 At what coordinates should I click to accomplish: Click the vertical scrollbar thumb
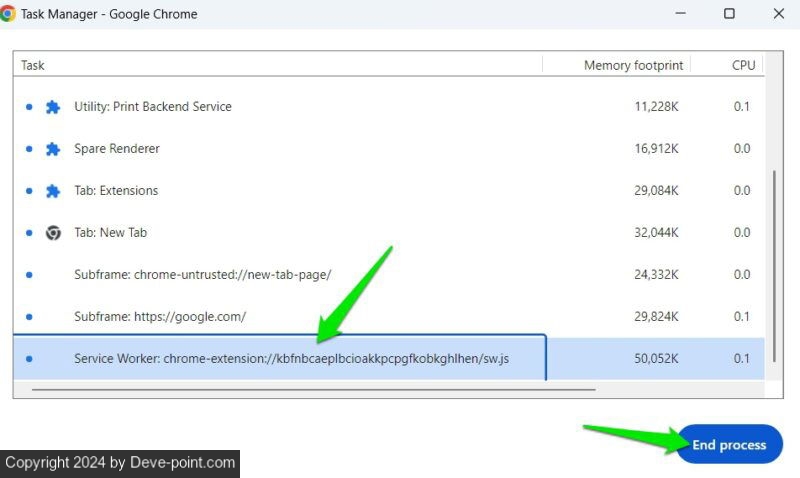[x=773, y=270]
